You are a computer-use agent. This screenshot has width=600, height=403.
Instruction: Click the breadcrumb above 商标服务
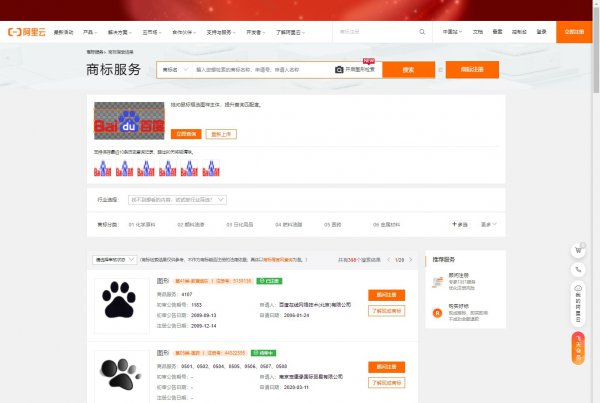(110, 52)
